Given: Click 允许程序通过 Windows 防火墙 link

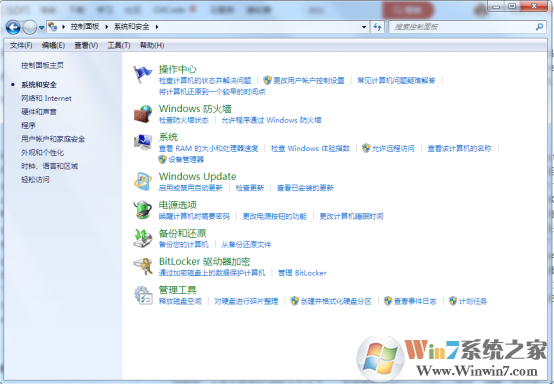Looking at the screenshot, I should (271, 120).
